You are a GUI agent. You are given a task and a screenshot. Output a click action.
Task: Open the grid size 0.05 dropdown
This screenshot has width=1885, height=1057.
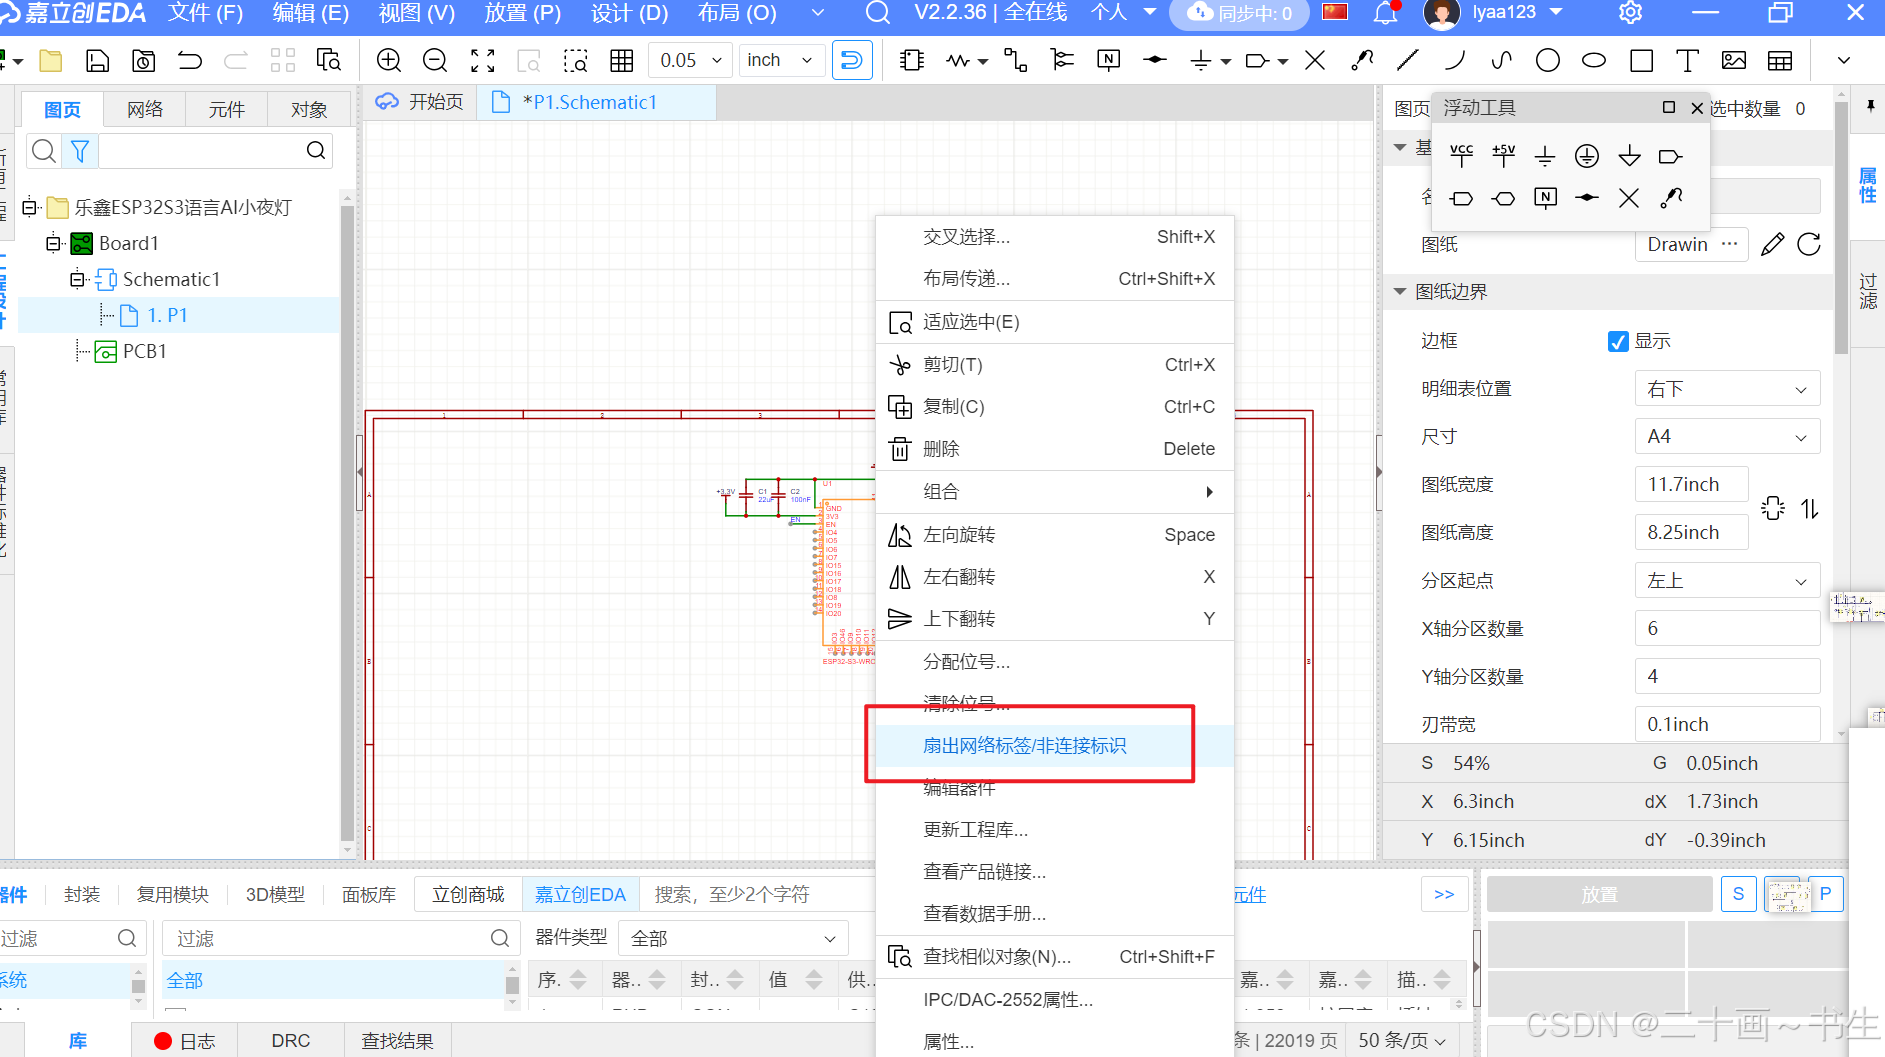(x=691, y=61)
